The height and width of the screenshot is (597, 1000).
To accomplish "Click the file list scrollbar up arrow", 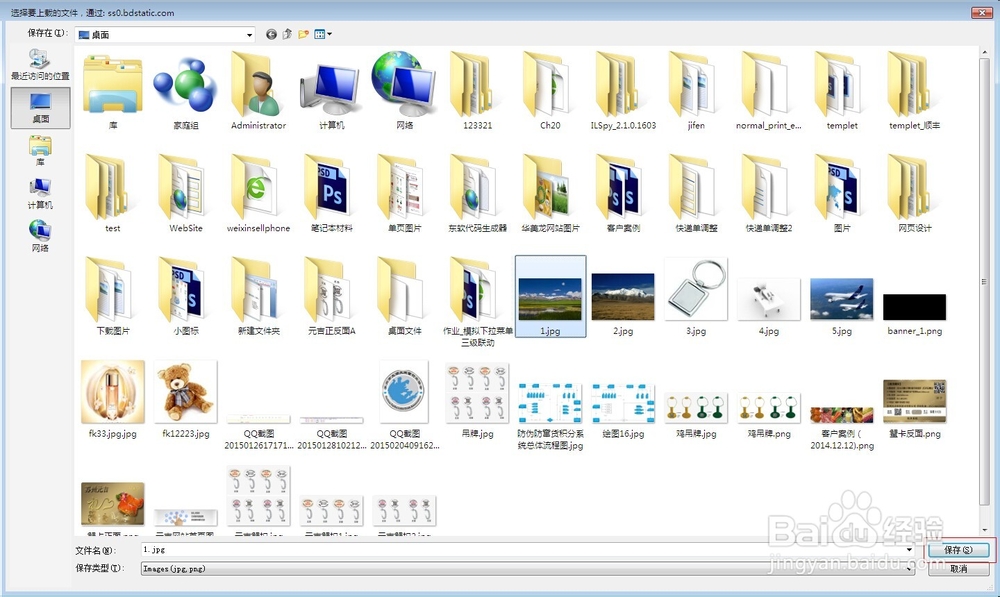I will (984, 51).
